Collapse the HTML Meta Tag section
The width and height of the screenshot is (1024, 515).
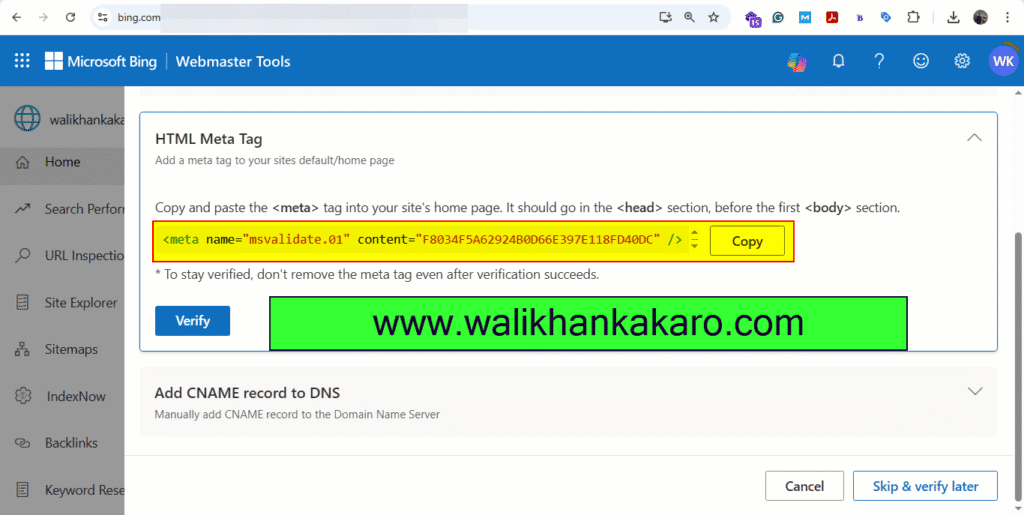tap(974, 138)
